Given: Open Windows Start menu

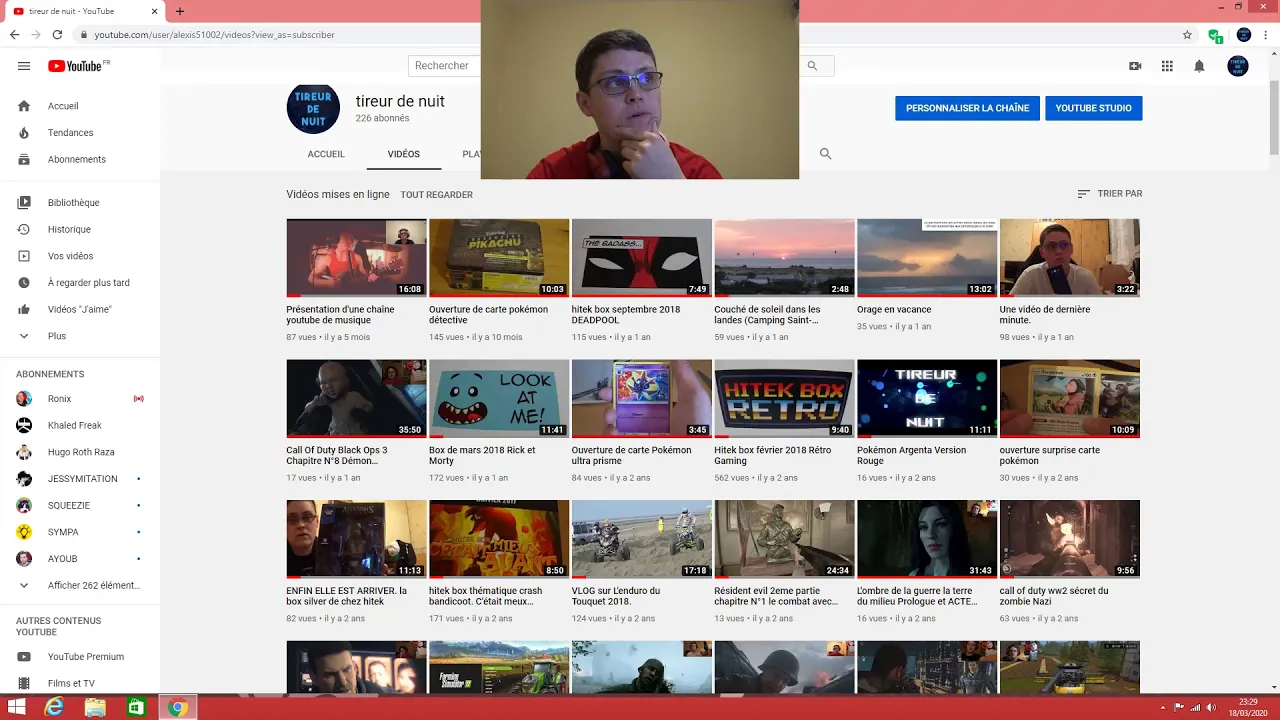Looking at the screenshot, I should 17,707.
